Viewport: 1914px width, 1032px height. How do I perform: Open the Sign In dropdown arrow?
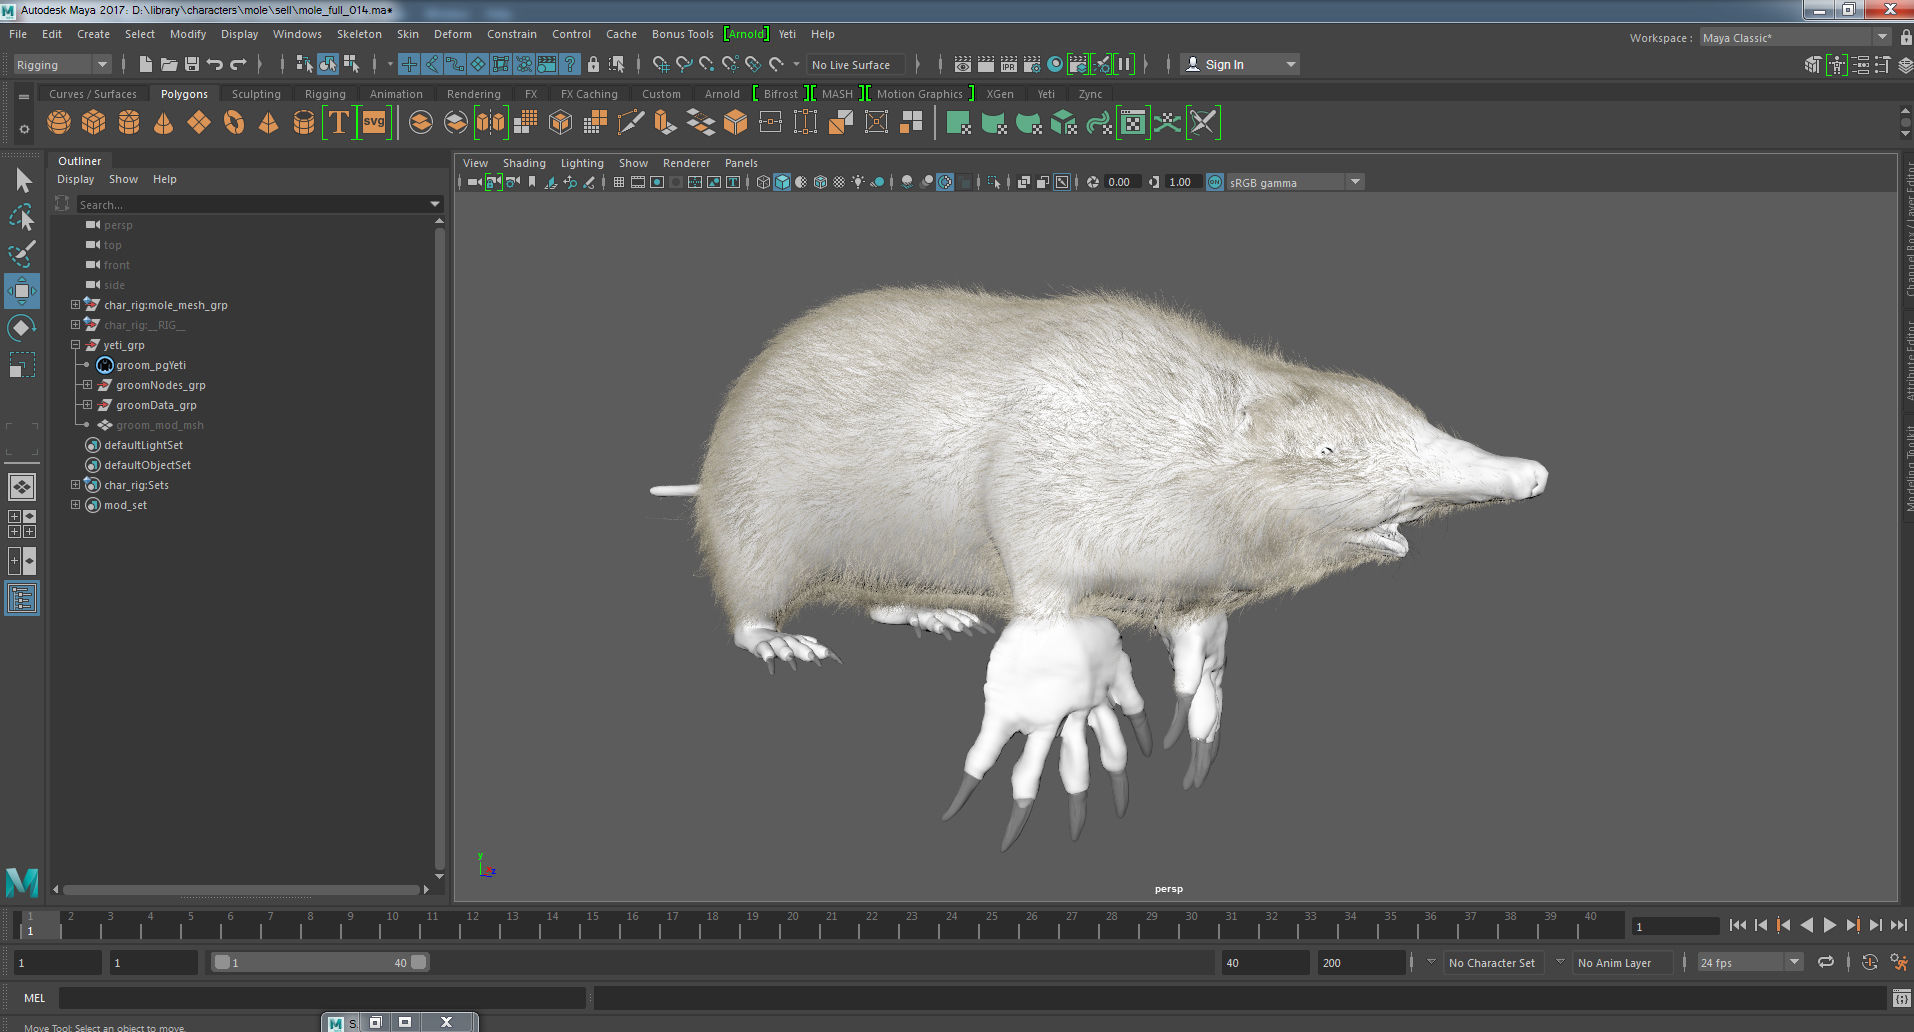[1291, 64]
